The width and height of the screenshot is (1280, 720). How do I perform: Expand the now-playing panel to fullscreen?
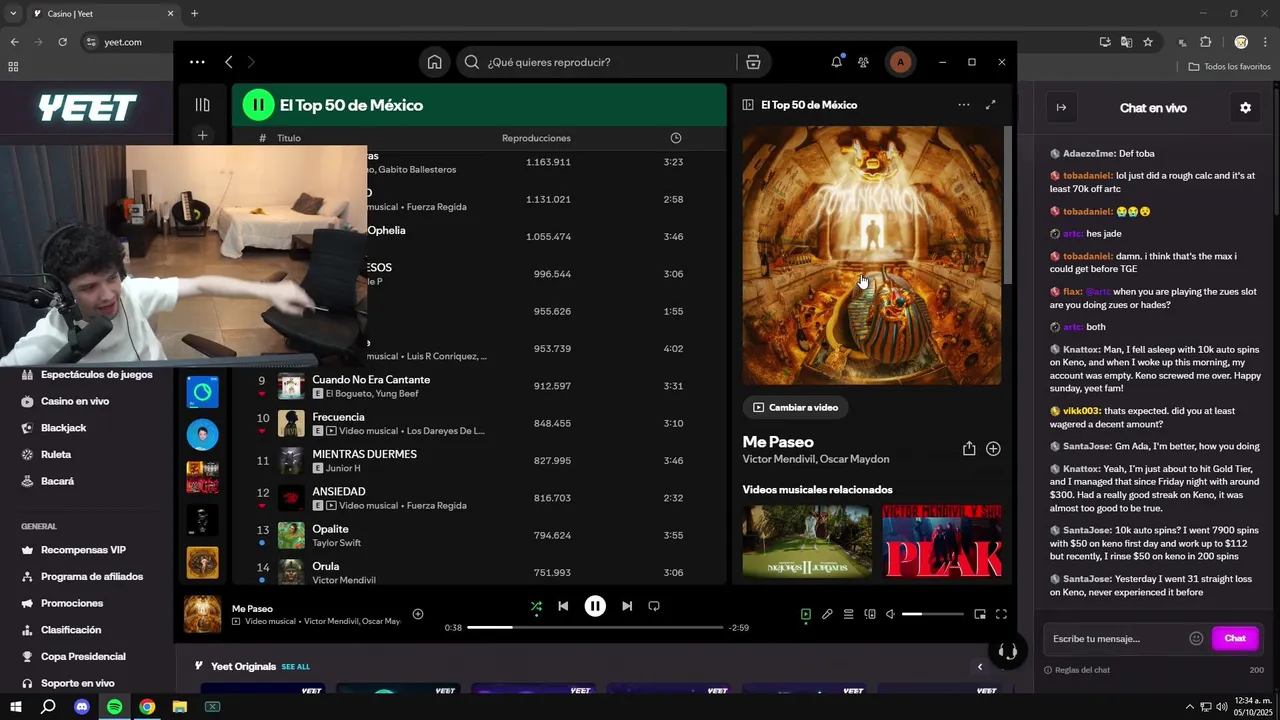coord(991,105)
